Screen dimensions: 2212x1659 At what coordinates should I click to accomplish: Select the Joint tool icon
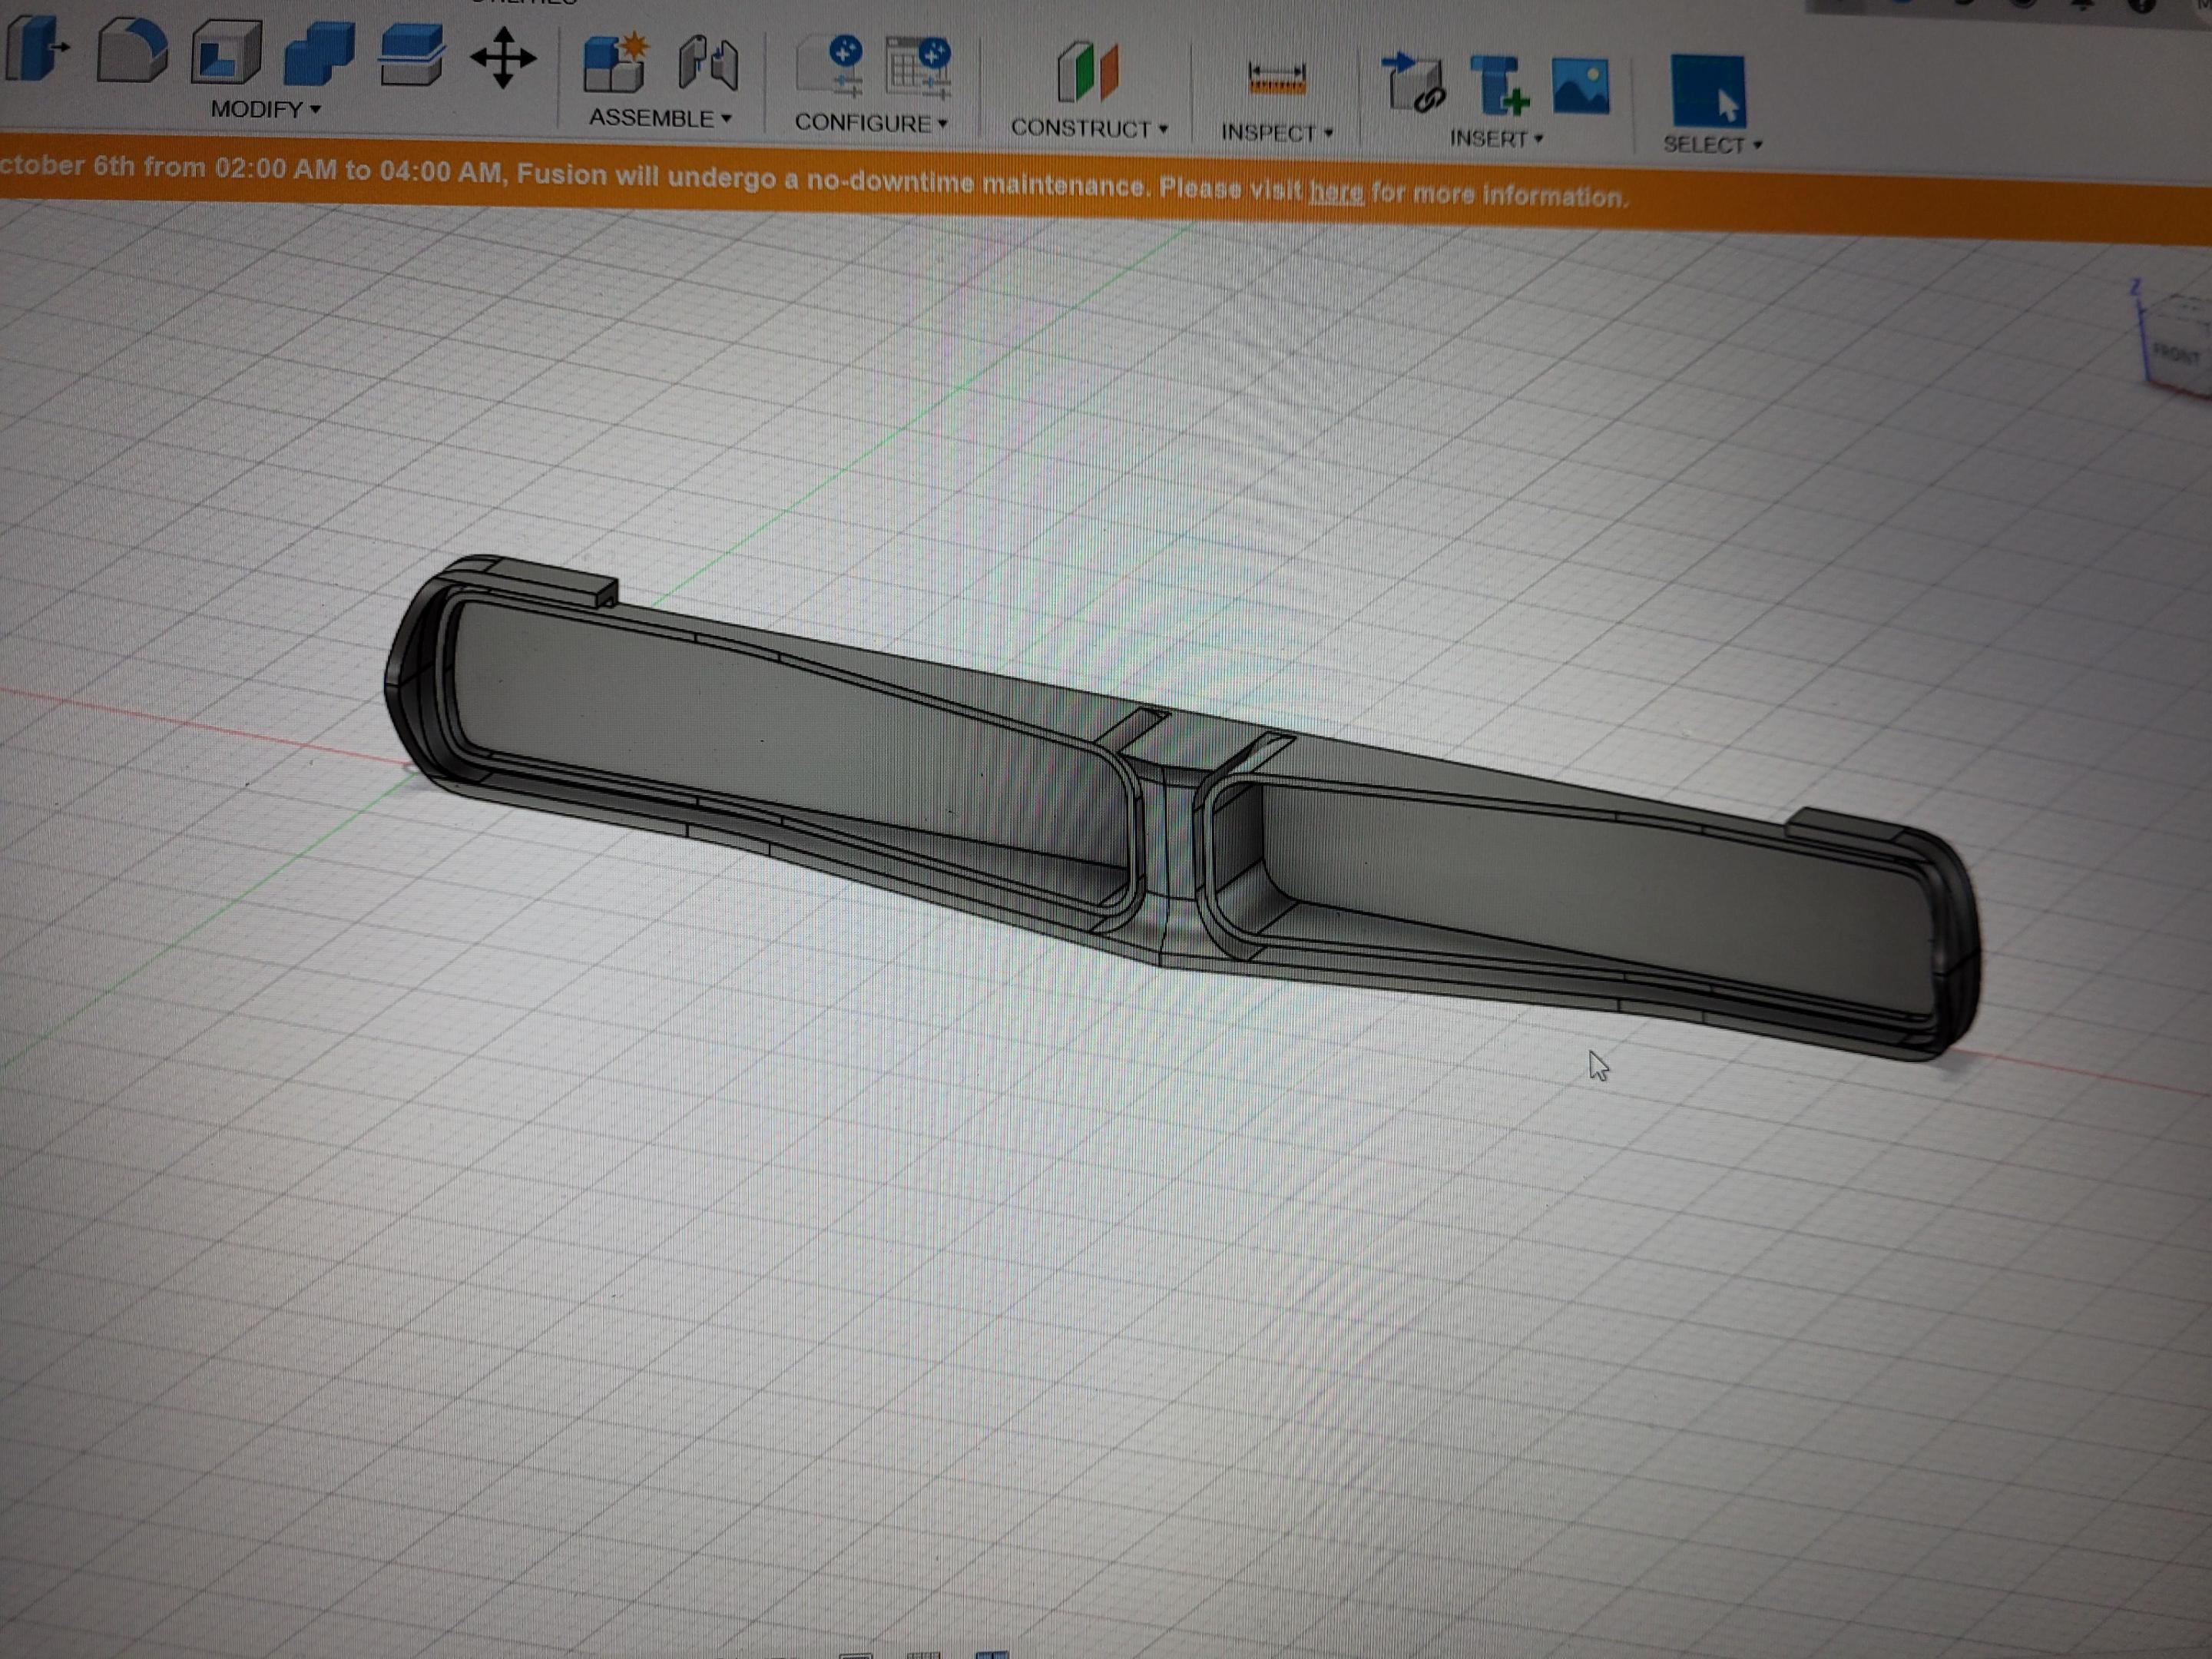coord(708,64)
